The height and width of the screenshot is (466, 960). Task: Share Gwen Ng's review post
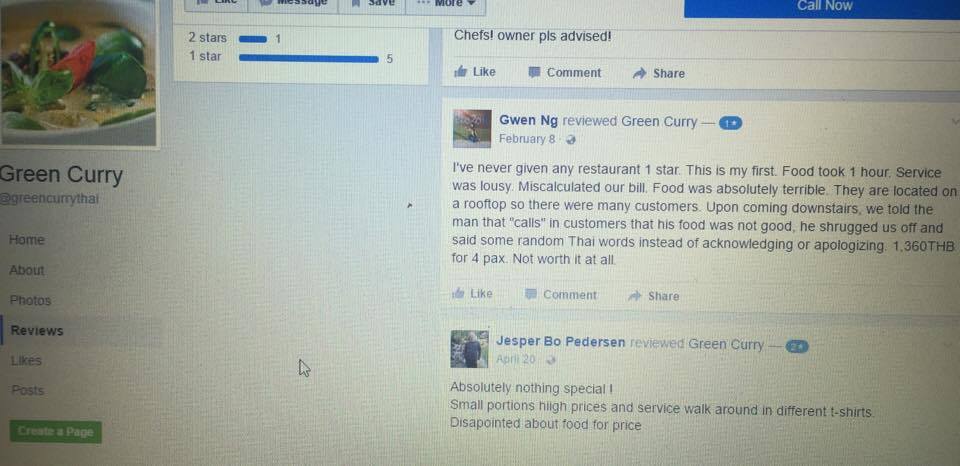click(654, 296)
